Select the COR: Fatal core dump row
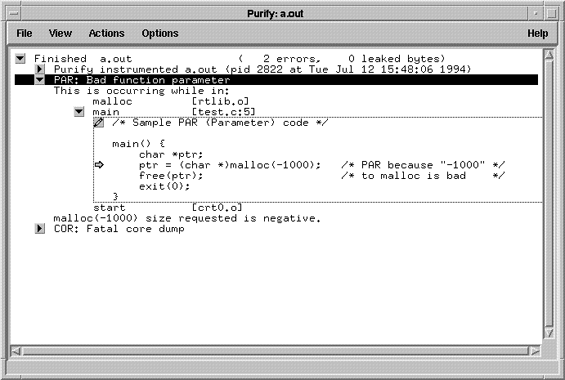The image size is (565, 380). 119,229
